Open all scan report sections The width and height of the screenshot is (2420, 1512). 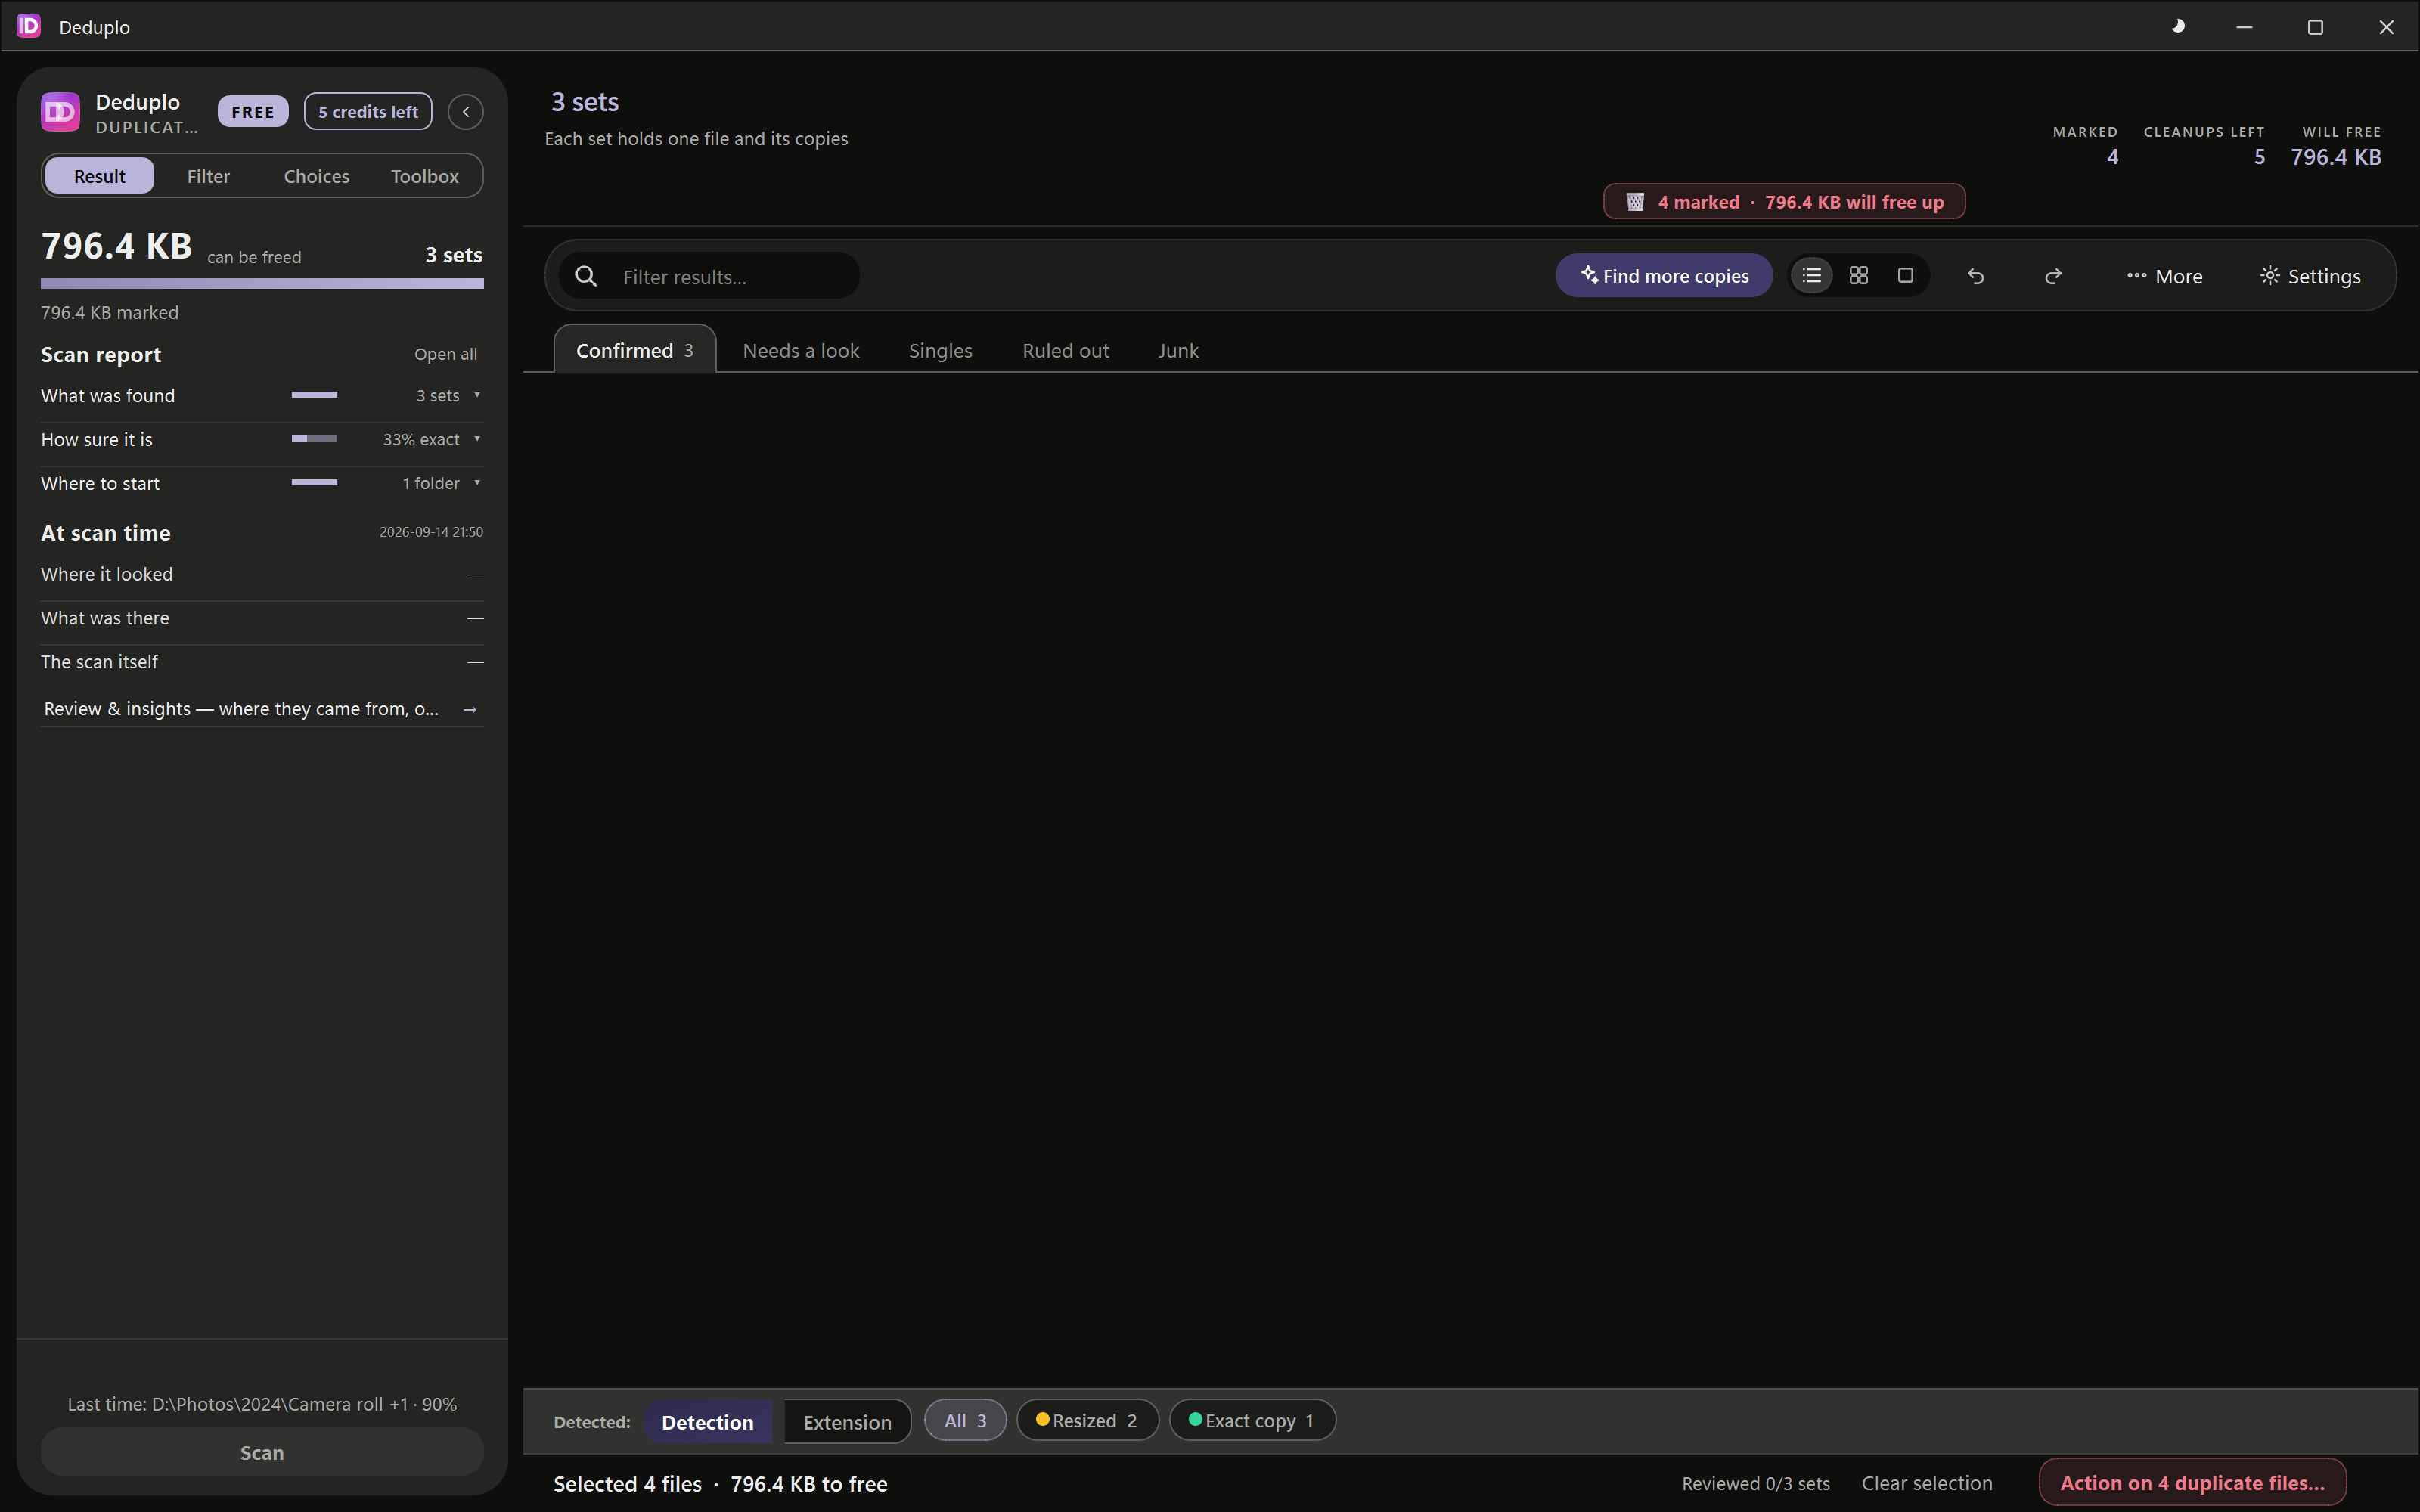446,354
